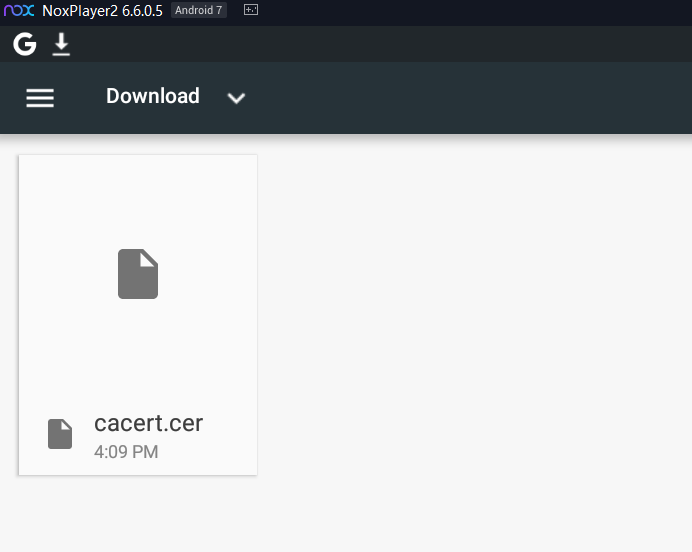Tap the download arrow status icon

(61, 44)
